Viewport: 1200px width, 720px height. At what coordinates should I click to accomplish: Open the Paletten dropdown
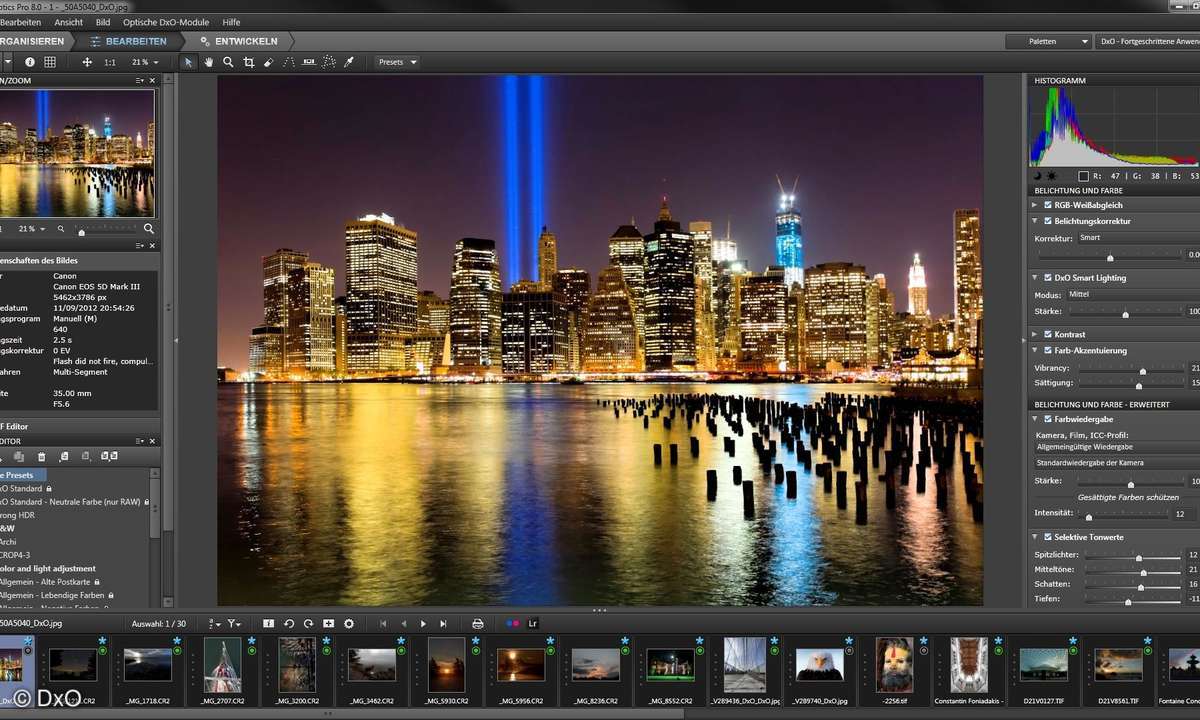[x=1049, y=41]
